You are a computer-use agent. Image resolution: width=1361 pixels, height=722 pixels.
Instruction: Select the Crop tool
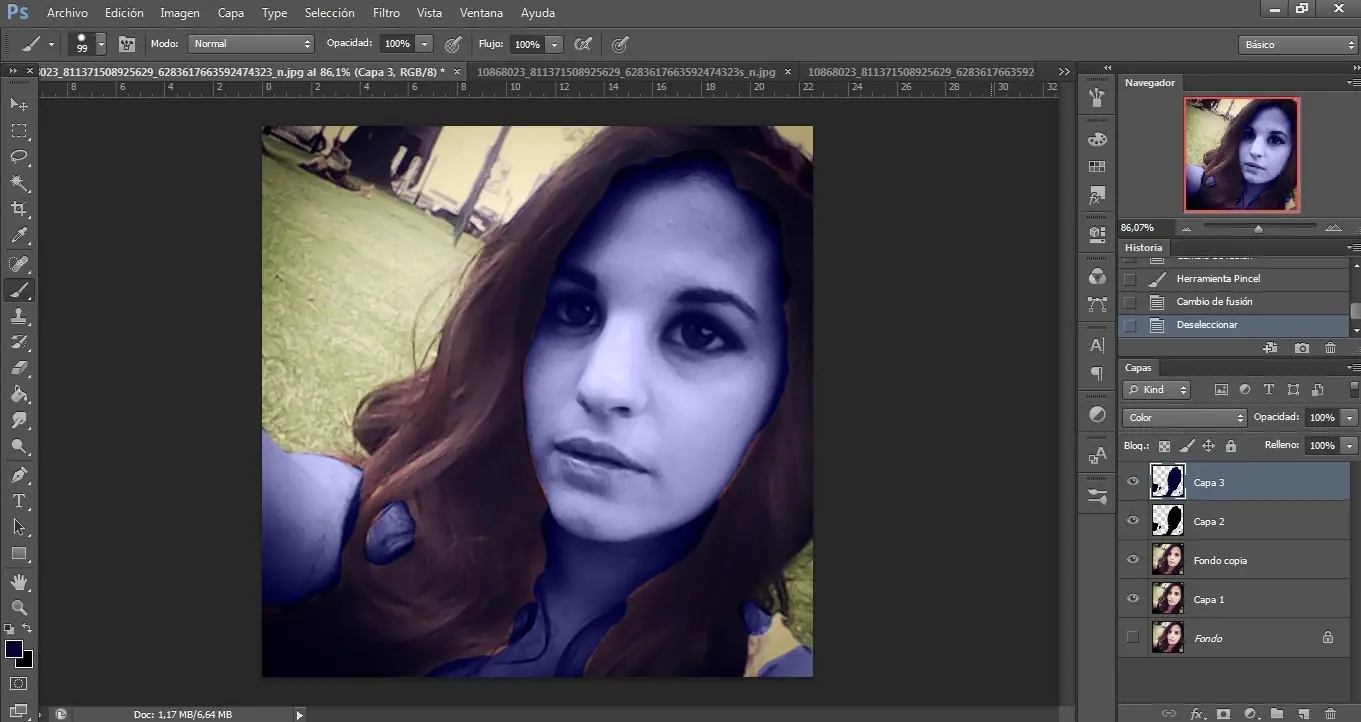tap(19, 209)
